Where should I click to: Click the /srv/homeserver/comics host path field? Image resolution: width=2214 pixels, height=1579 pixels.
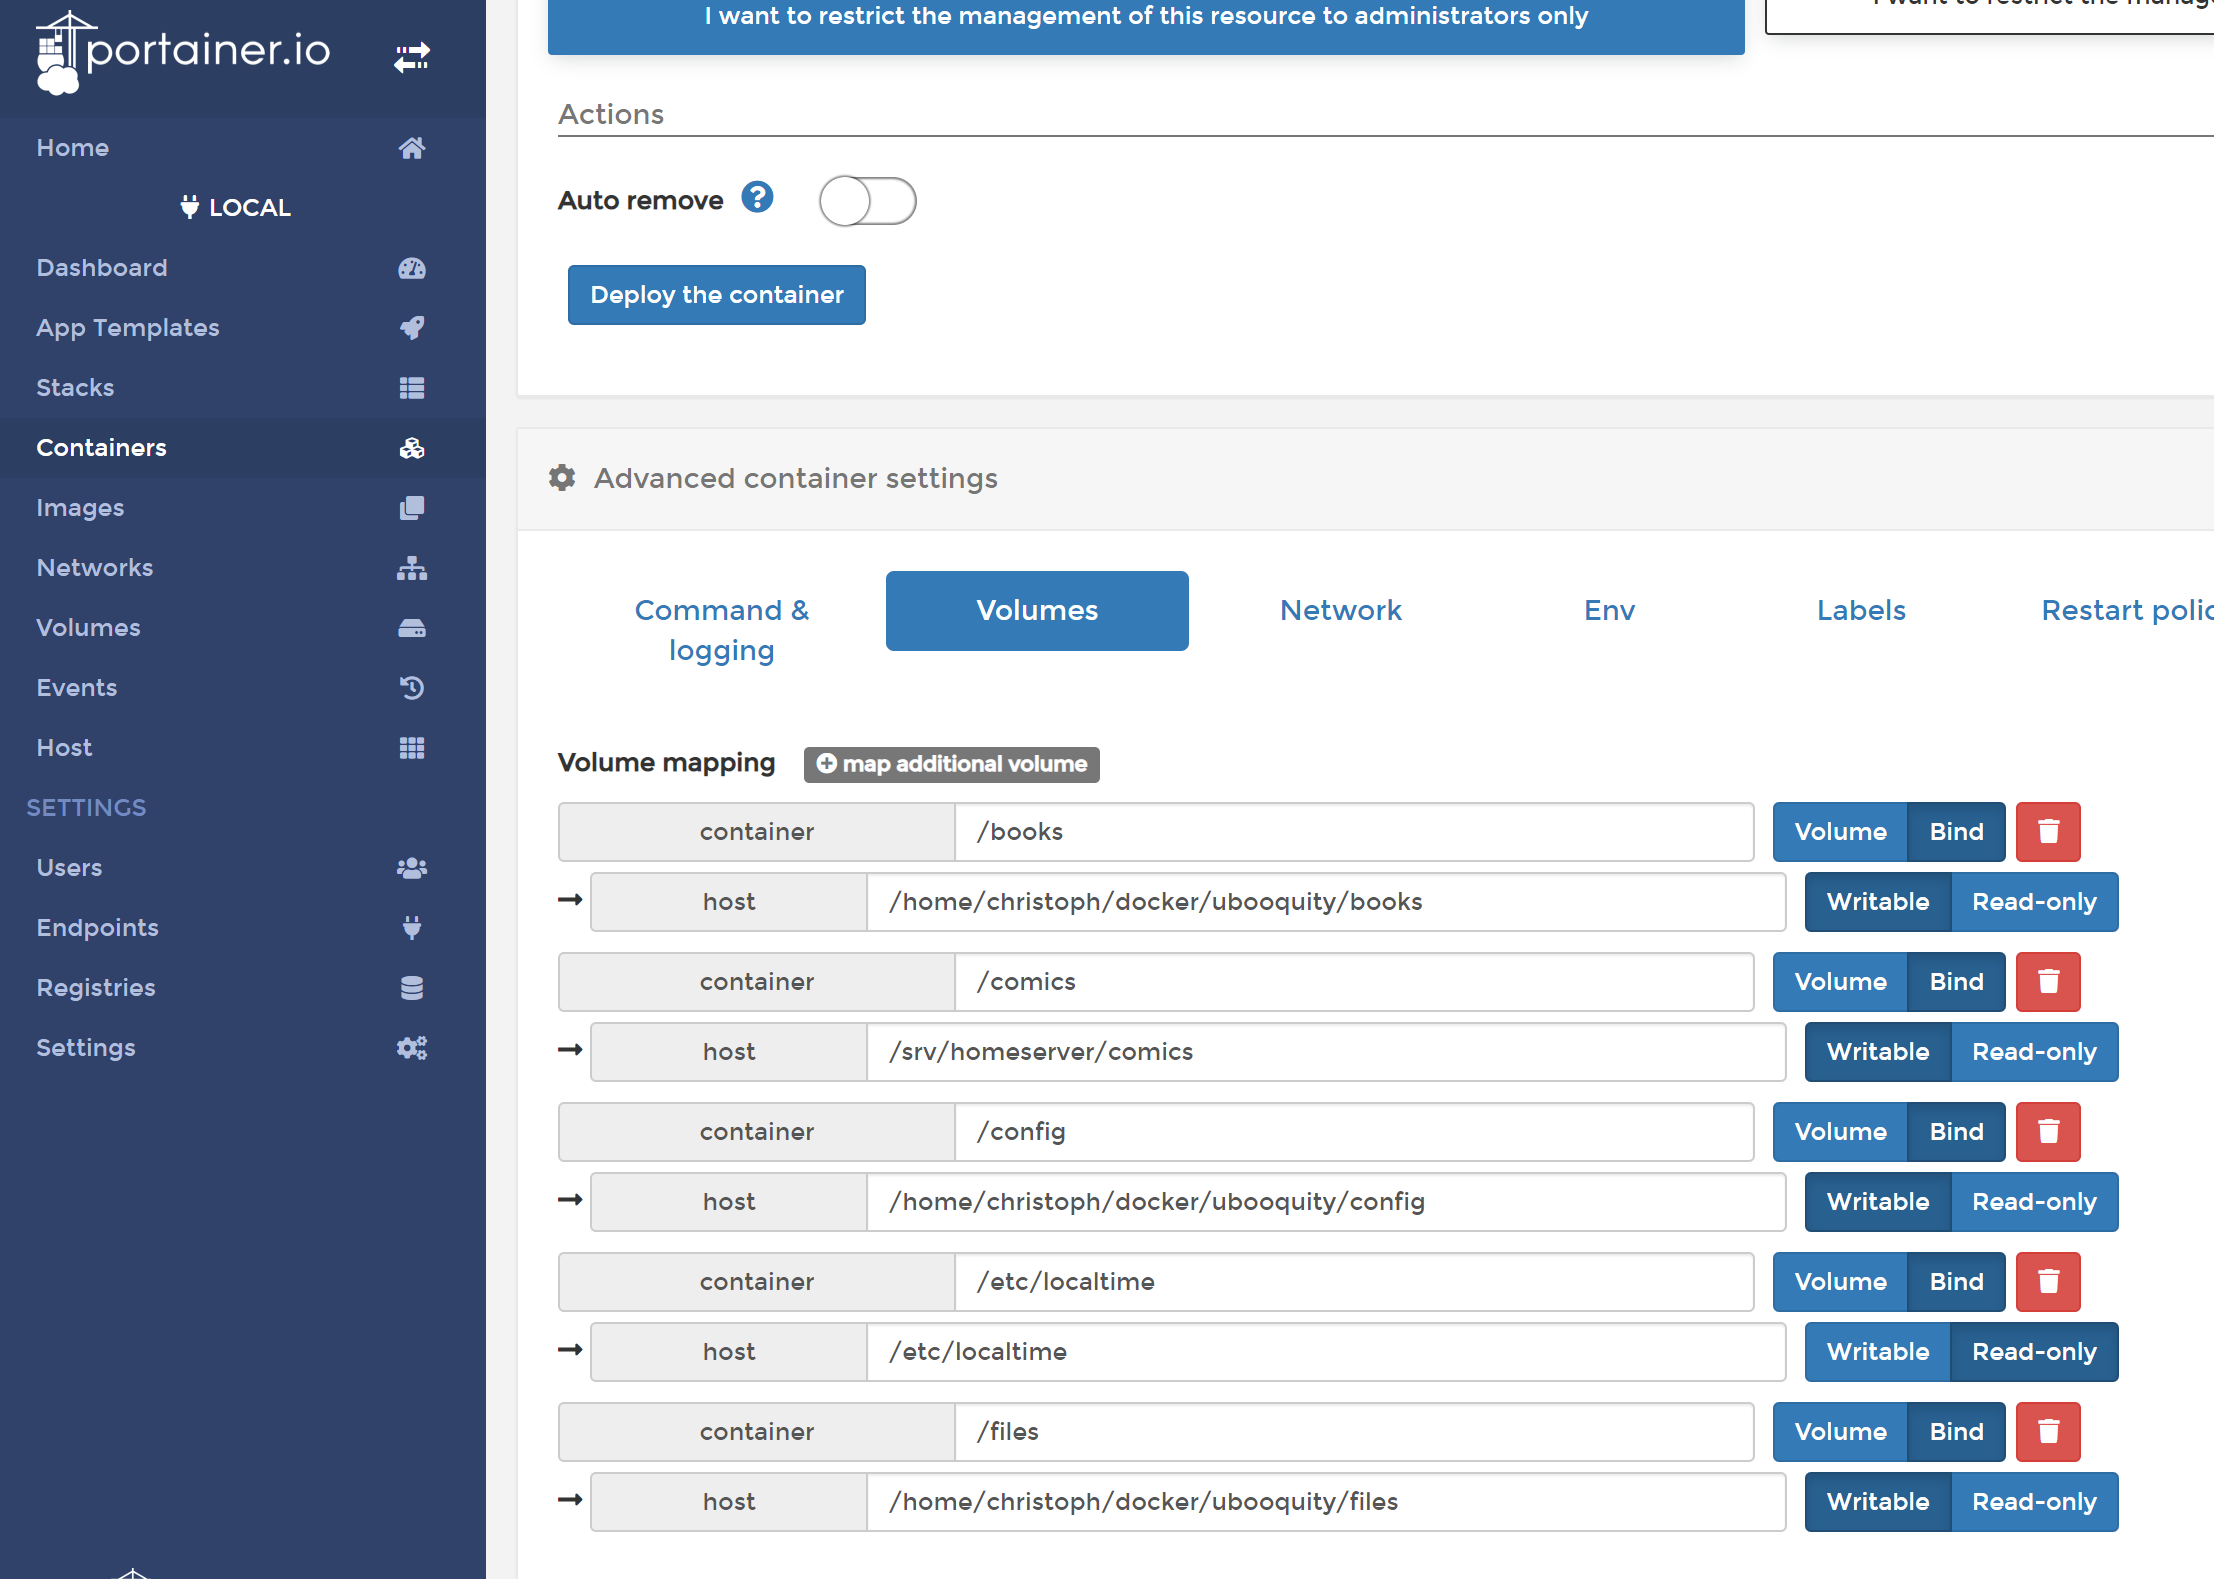point(1325,1051)
